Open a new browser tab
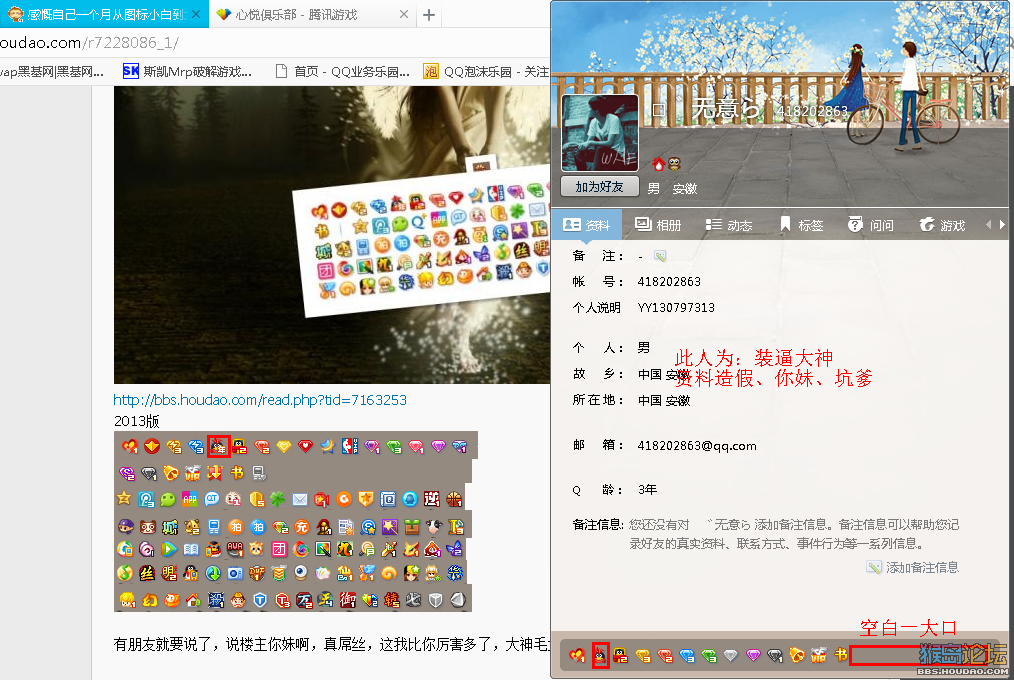Screen dimensions: 1014x680 (429, 15)
